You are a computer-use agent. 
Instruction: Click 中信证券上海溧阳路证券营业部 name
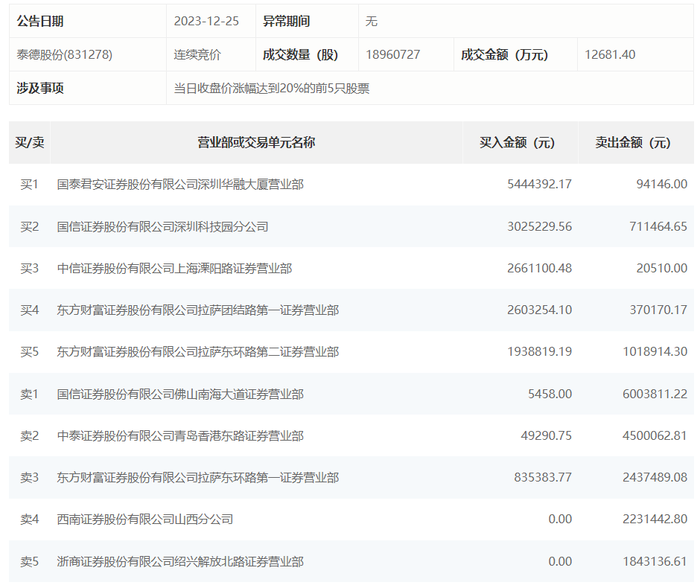click(x=175, y=268)
